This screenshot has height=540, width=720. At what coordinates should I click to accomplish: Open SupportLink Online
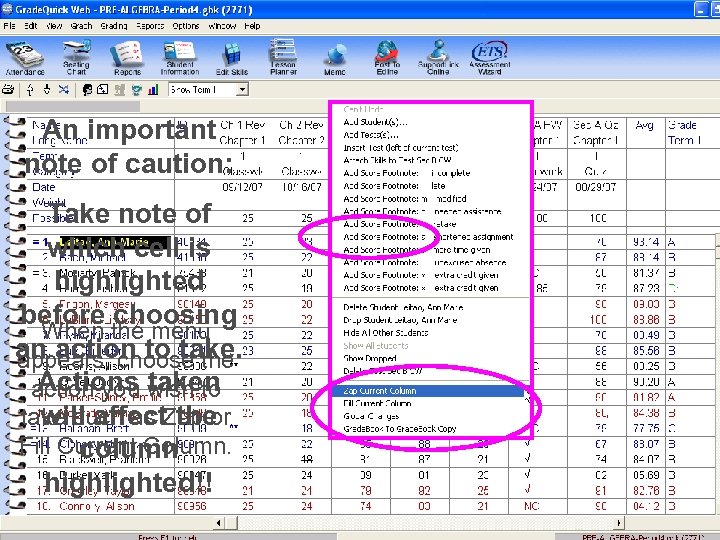438,58
